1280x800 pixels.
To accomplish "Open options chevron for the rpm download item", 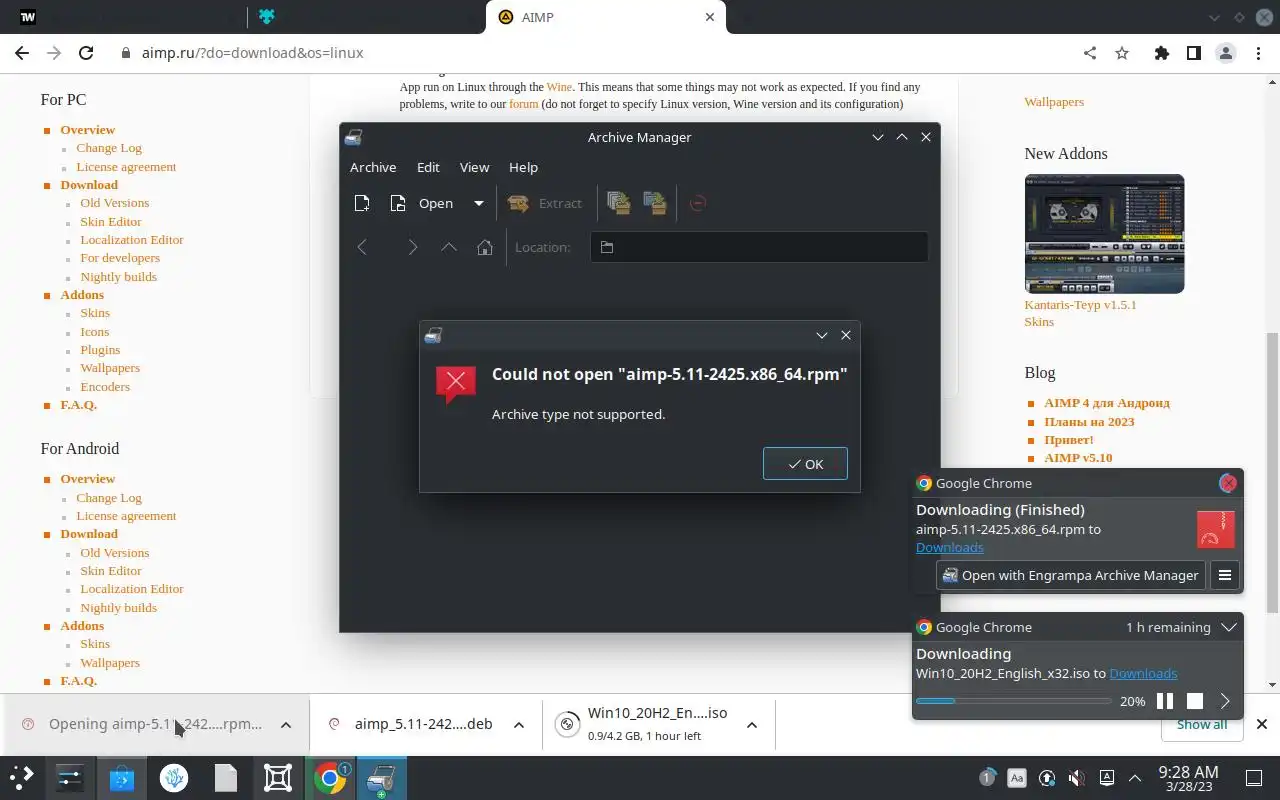I will [x=286, y=725].
